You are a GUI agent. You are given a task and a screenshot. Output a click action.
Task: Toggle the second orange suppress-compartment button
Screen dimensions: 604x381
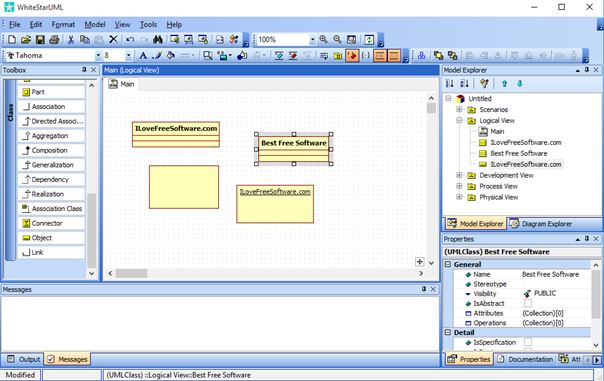pyautogui.click(x=394, y=55)
